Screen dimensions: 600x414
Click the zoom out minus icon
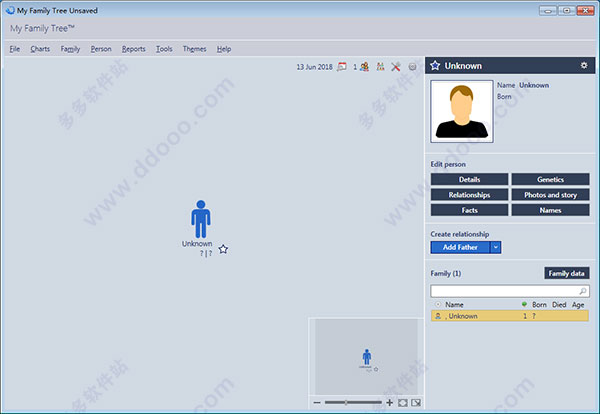317,402
